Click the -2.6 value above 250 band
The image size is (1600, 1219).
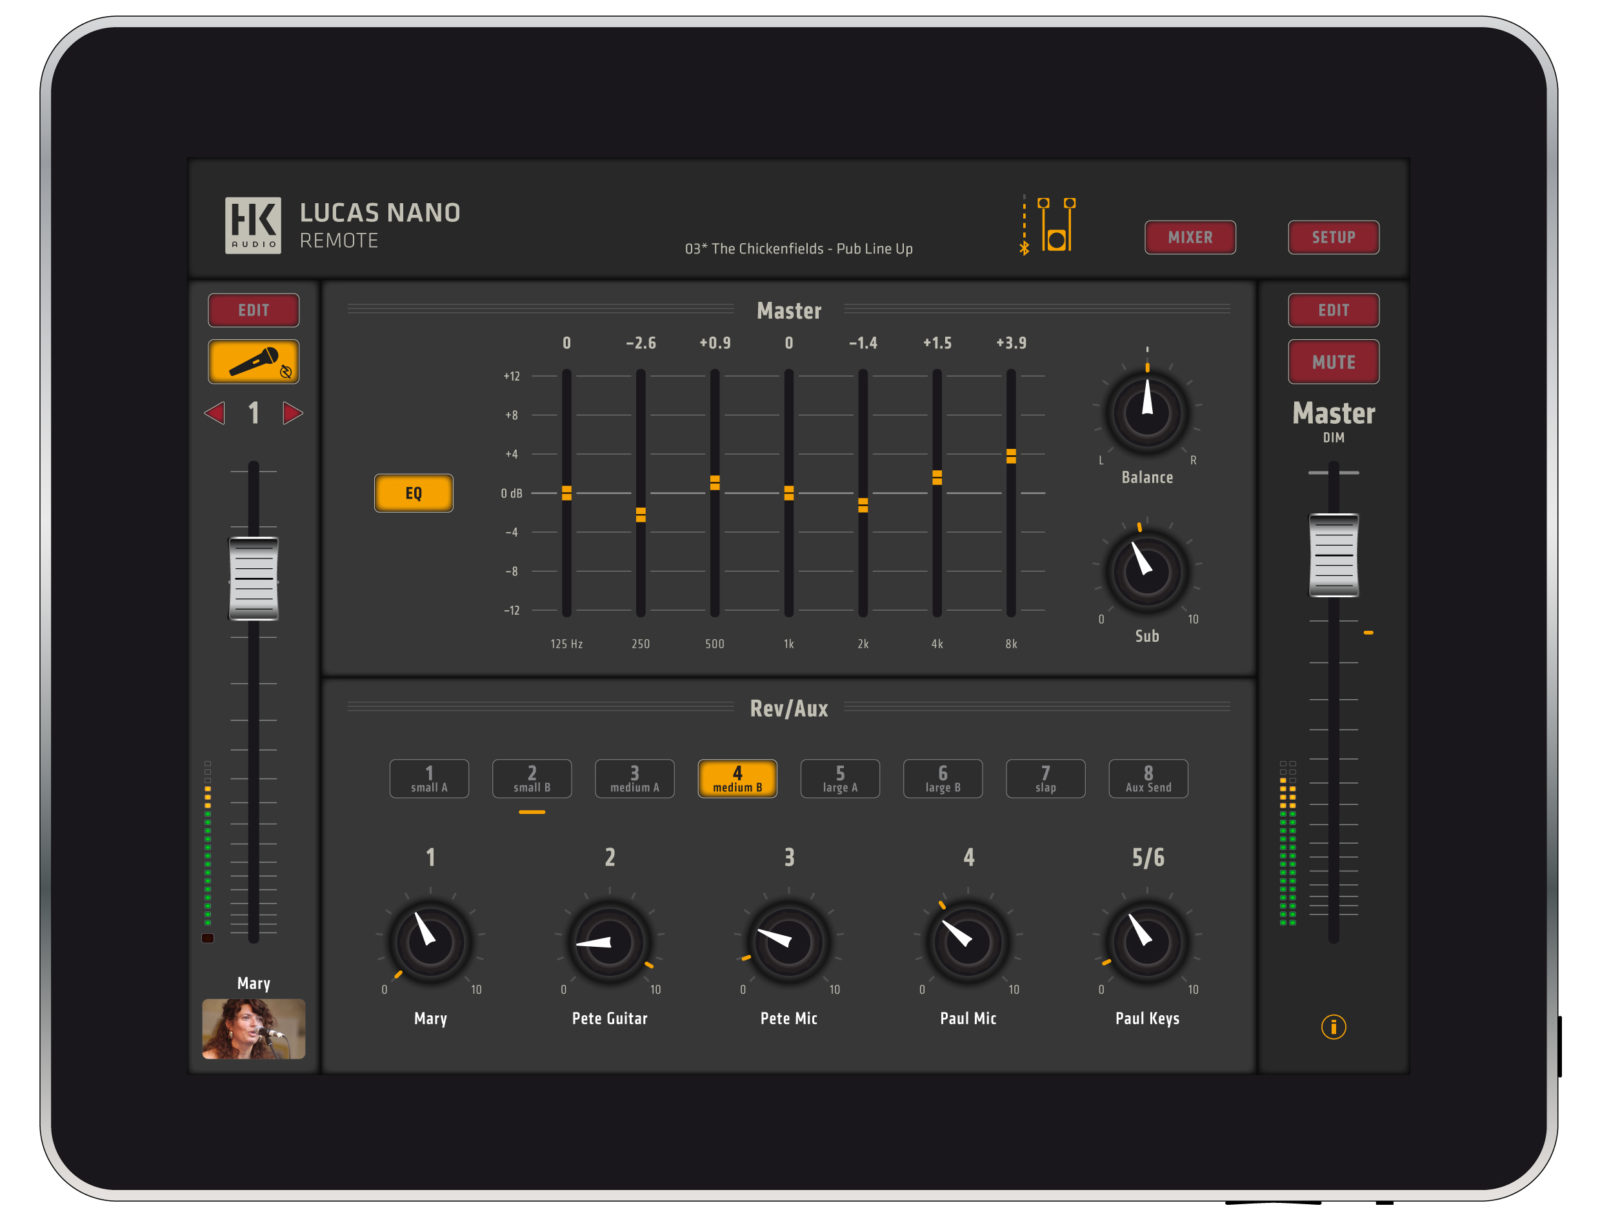640,343
